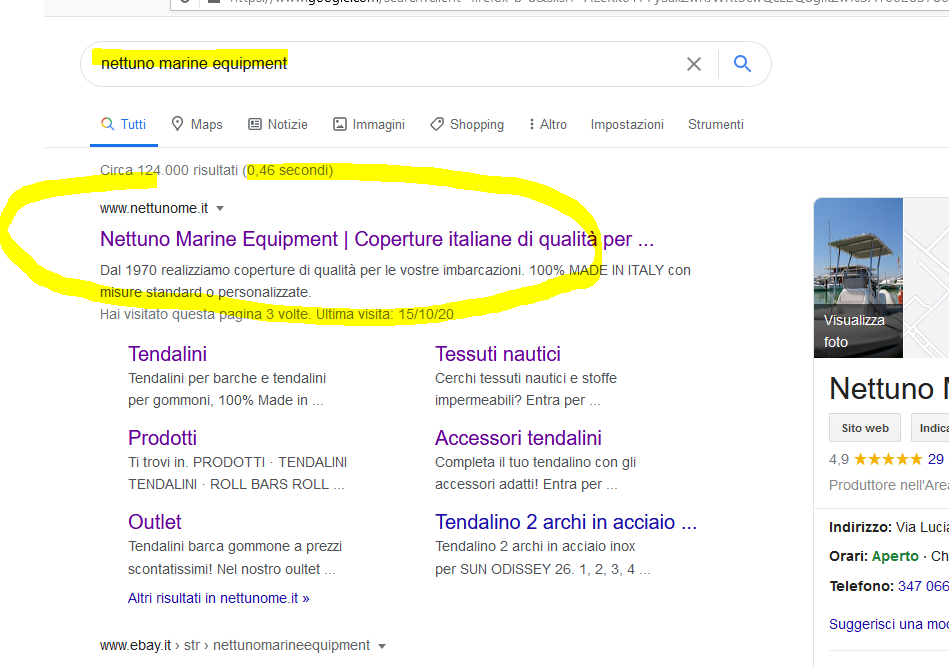Click the Circa 124.000 risultati text
Image resolution: width=949 pixels, height=667 pixels.
169,171
